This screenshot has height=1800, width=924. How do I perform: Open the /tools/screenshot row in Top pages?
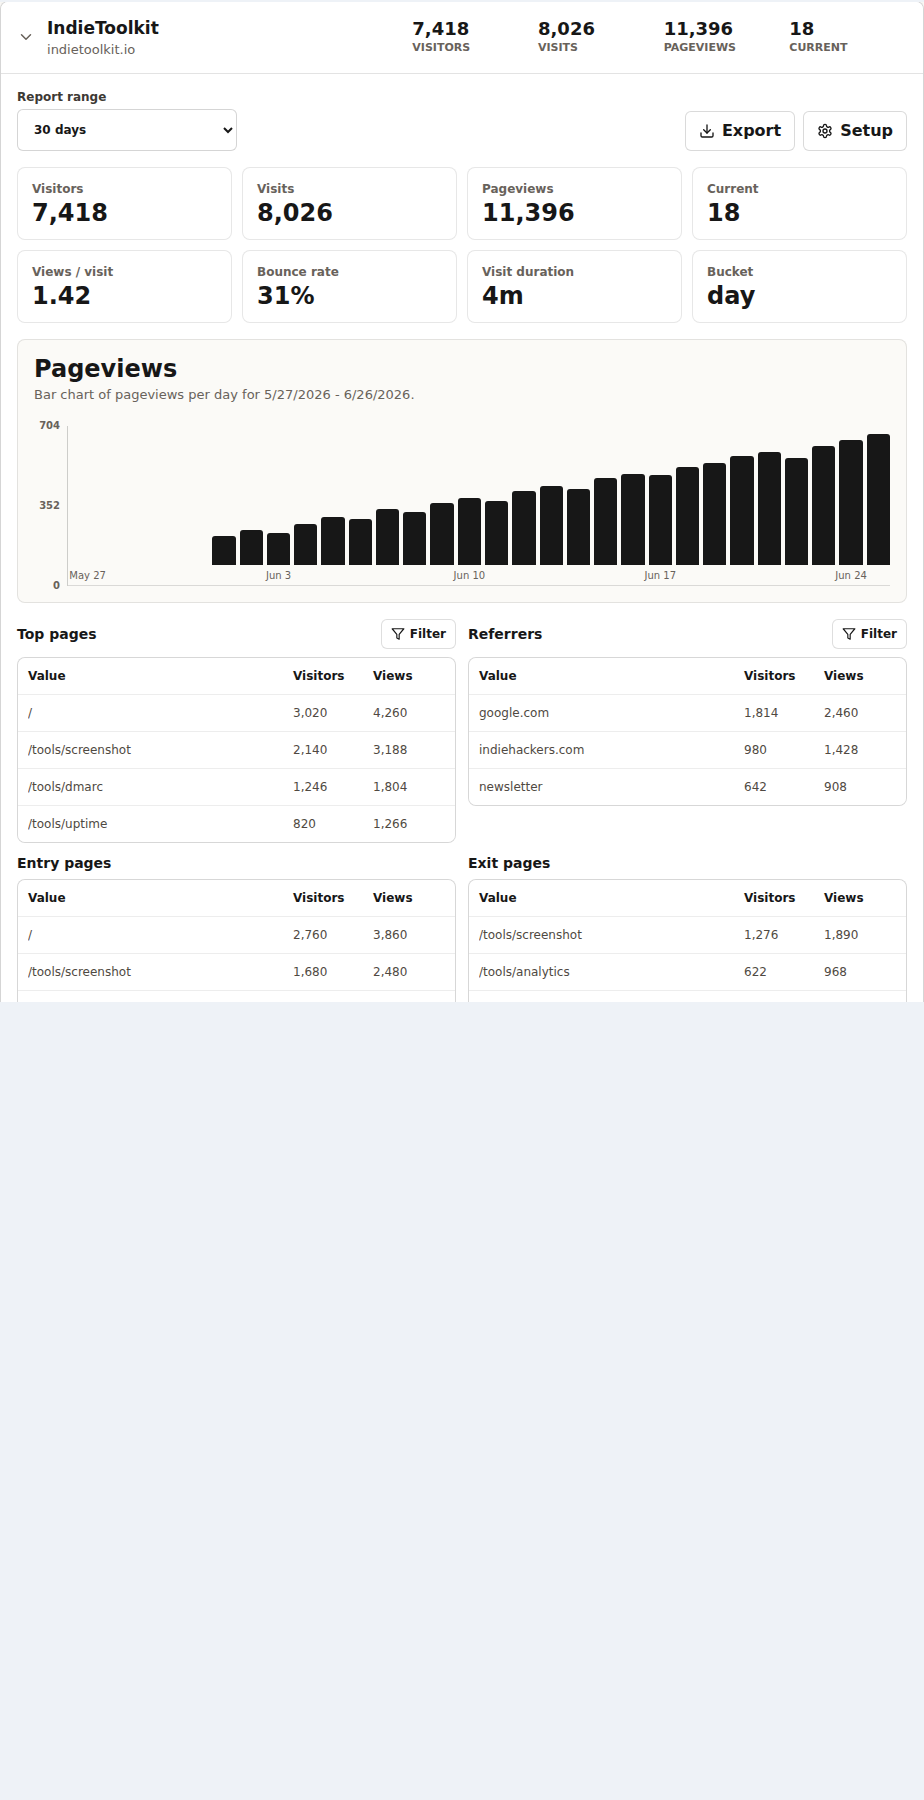pos(236,750)
